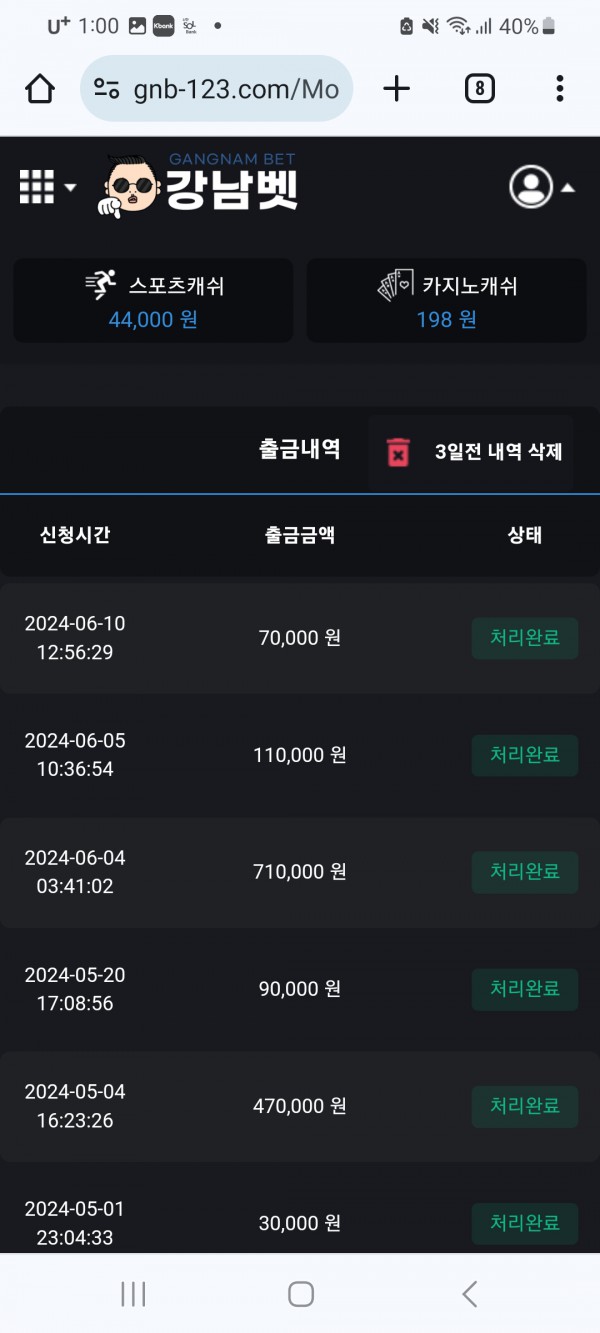Screen dimensions: 600x1333
Task: Expand the profile menu arrow
Action: point(567,188)
